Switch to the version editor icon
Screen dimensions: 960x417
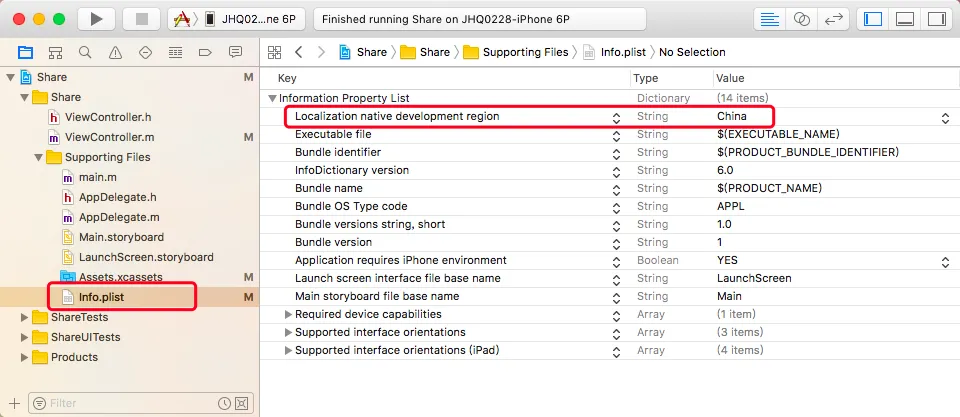point(833,19)
